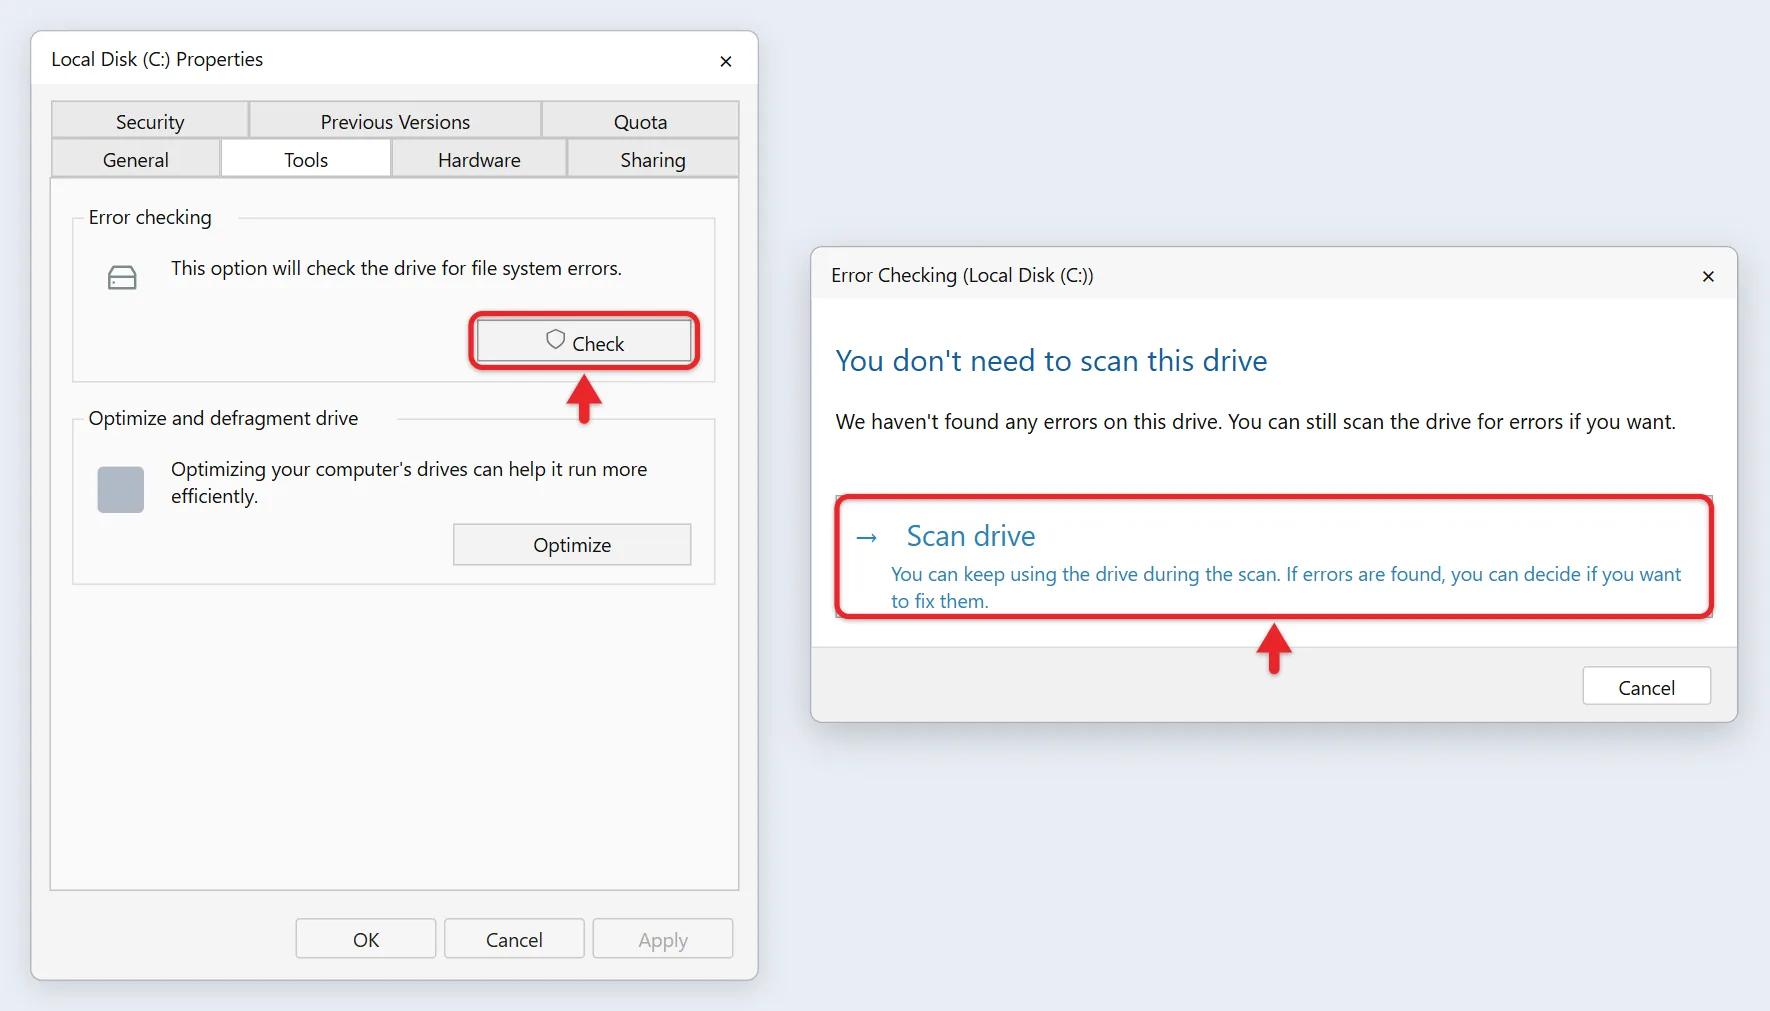Click 'Optimize and defragment drive' label

tap(223, 418)
